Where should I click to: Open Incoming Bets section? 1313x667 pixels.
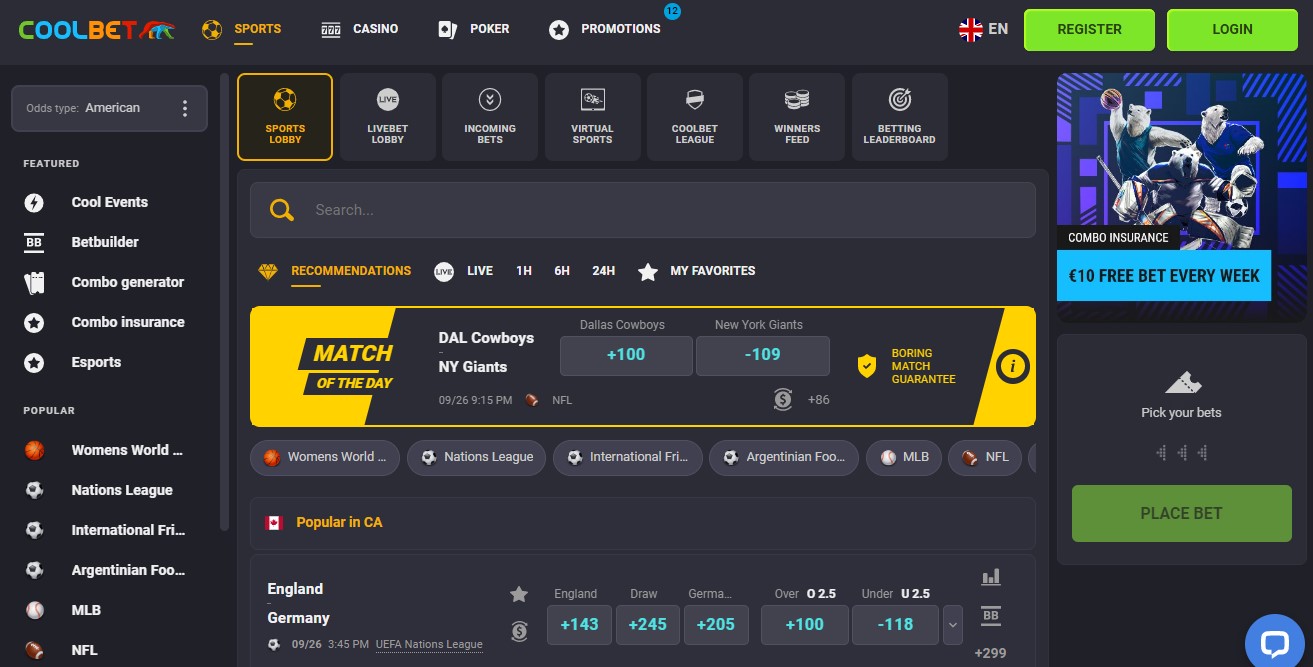point(489,116)
